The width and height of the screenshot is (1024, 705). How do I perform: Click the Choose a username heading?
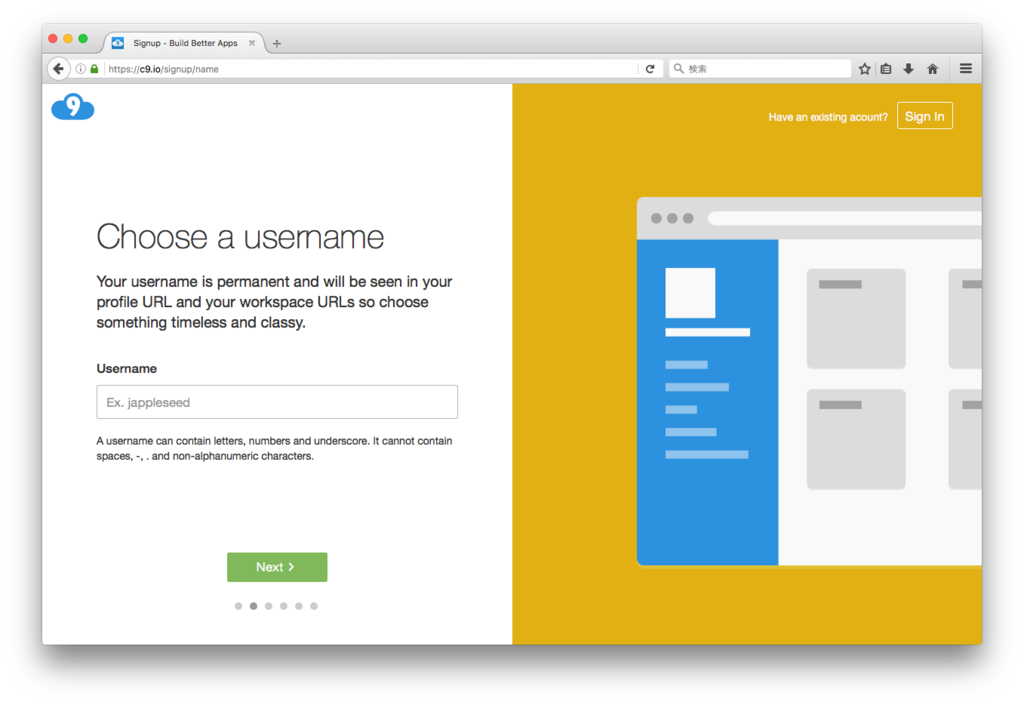[240, 236]
